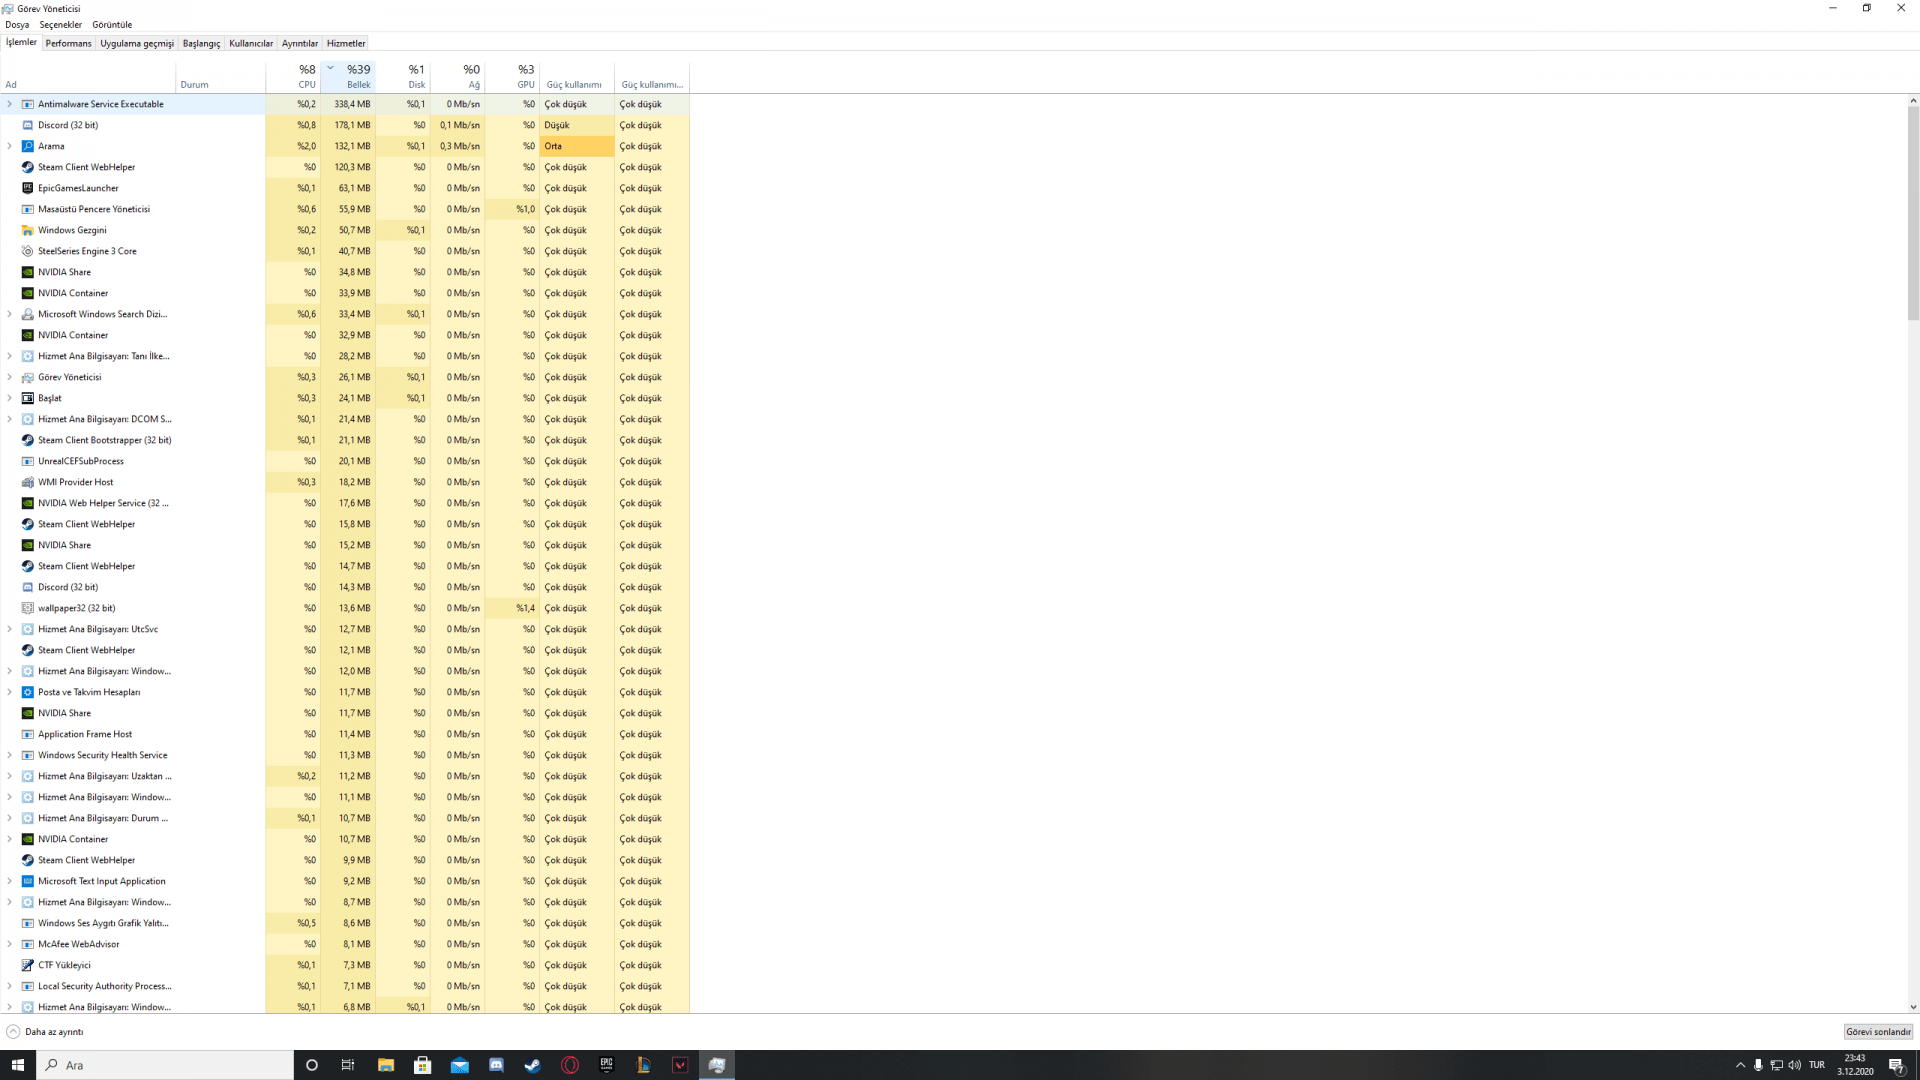Expand the Görev Yöneticisi process row
The height and width of the screenshot is (1080, 1920).
(10, 377)
